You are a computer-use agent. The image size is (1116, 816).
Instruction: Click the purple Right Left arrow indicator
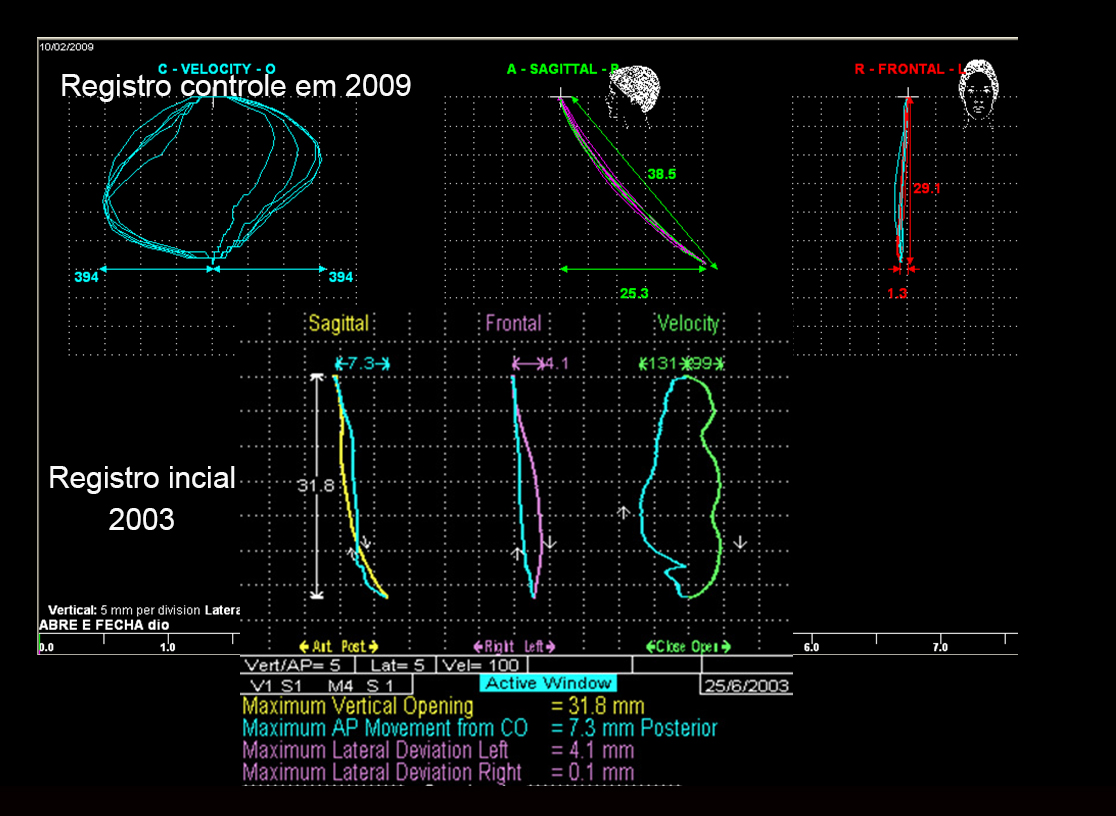[x=513, y=647]
